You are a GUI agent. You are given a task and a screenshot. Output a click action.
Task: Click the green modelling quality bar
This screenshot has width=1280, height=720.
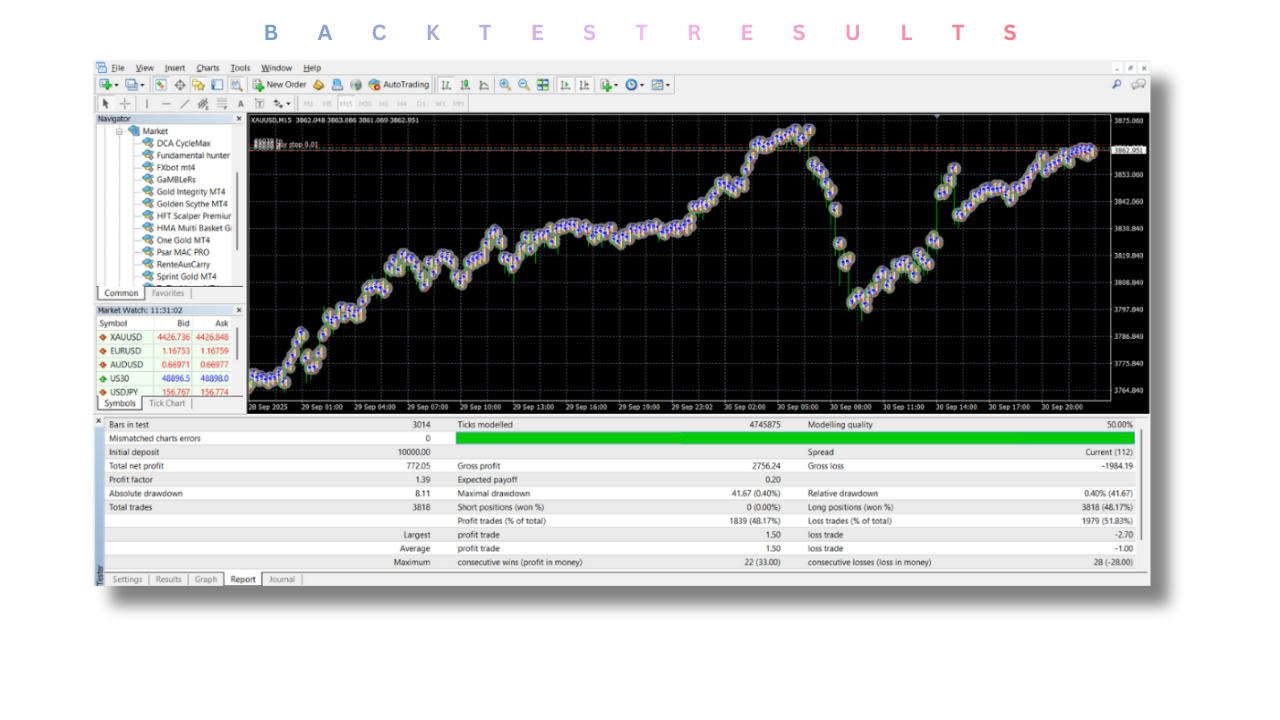[x=795, y=438]
